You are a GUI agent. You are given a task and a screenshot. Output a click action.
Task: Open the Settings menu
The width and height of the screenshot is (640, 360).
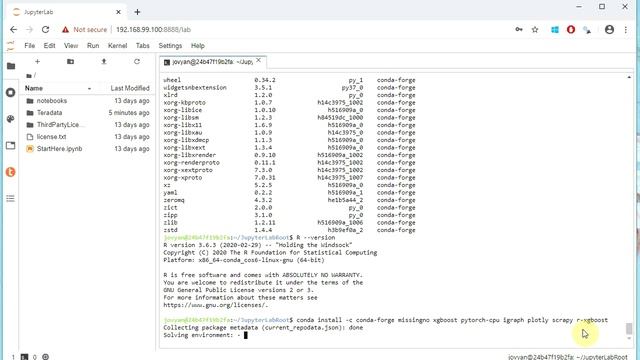tap(170, 46)
